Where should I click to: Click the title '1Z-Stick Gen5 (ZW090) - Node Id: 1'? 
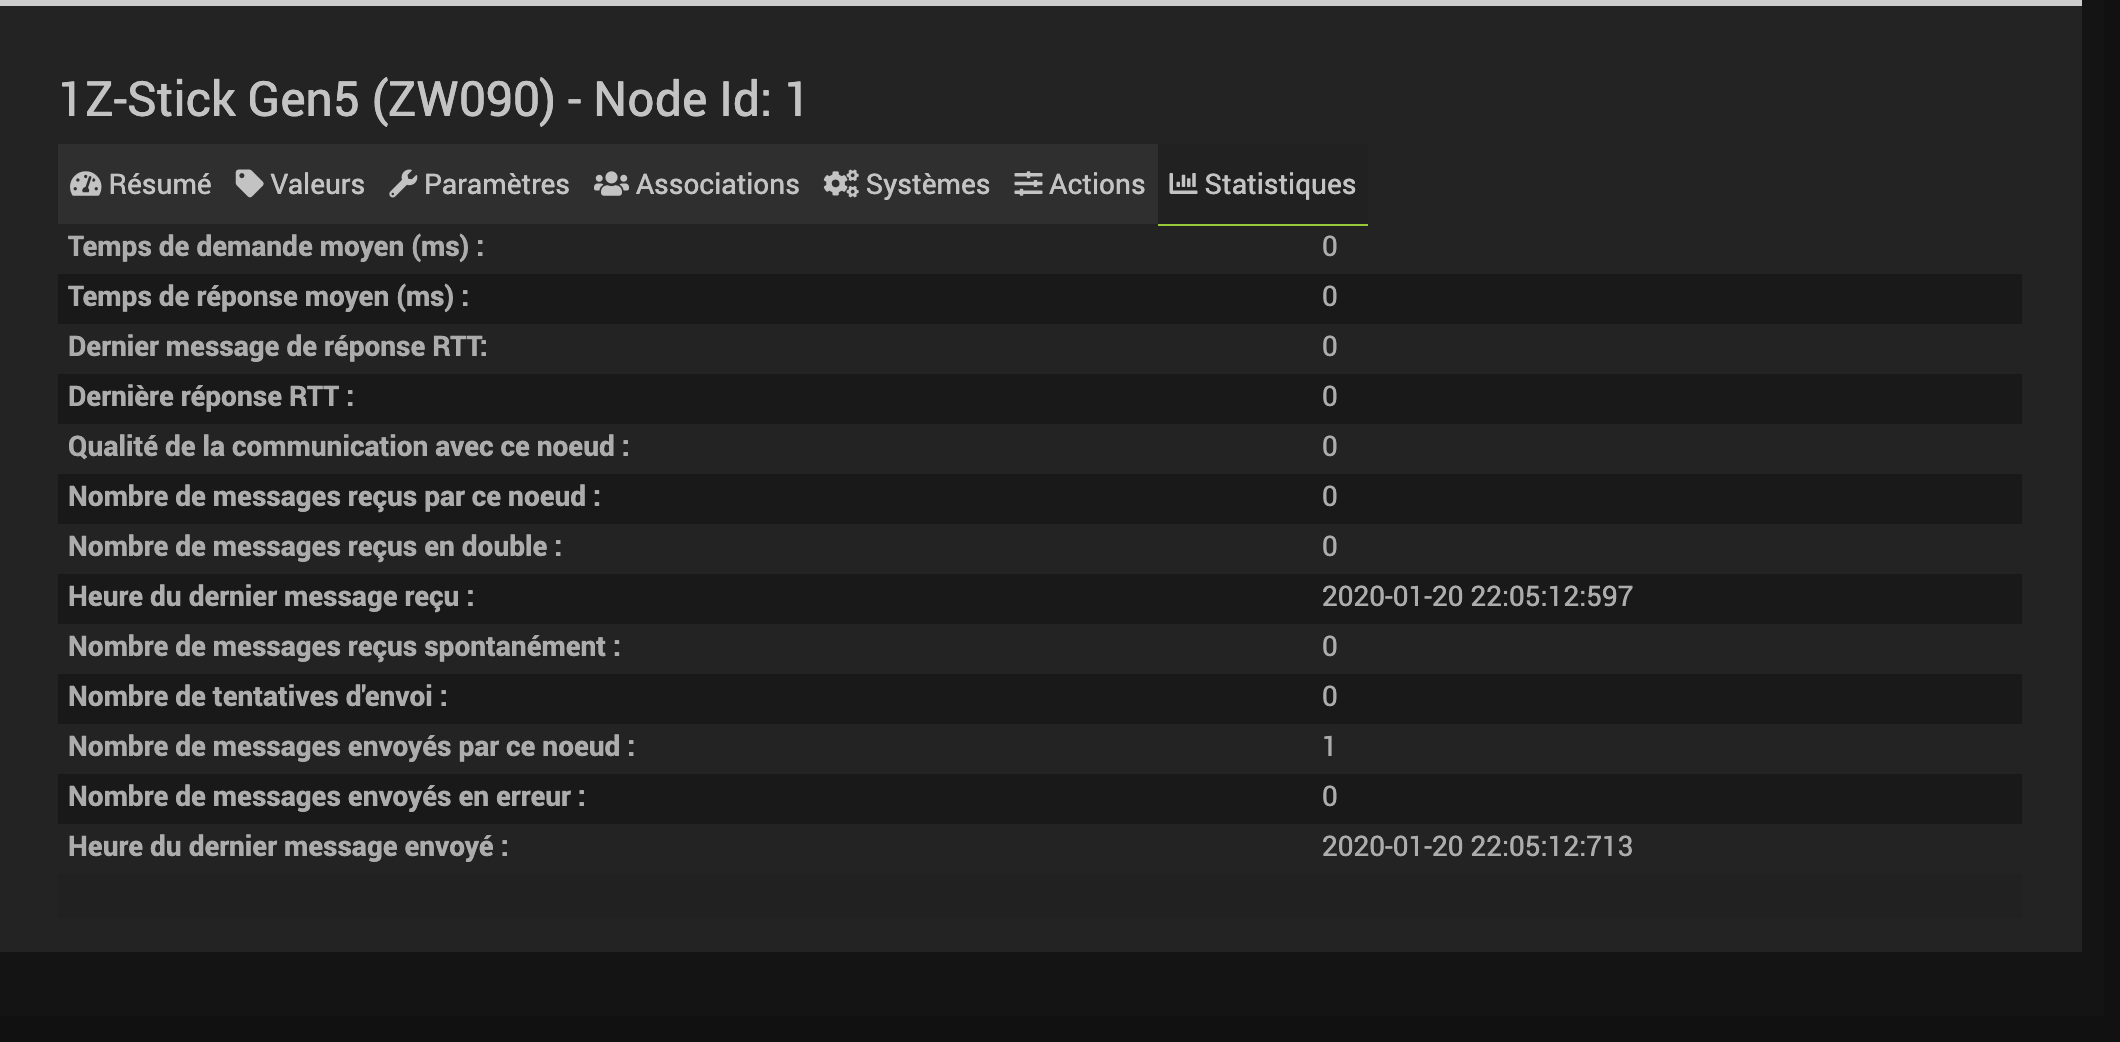point(433,100)
